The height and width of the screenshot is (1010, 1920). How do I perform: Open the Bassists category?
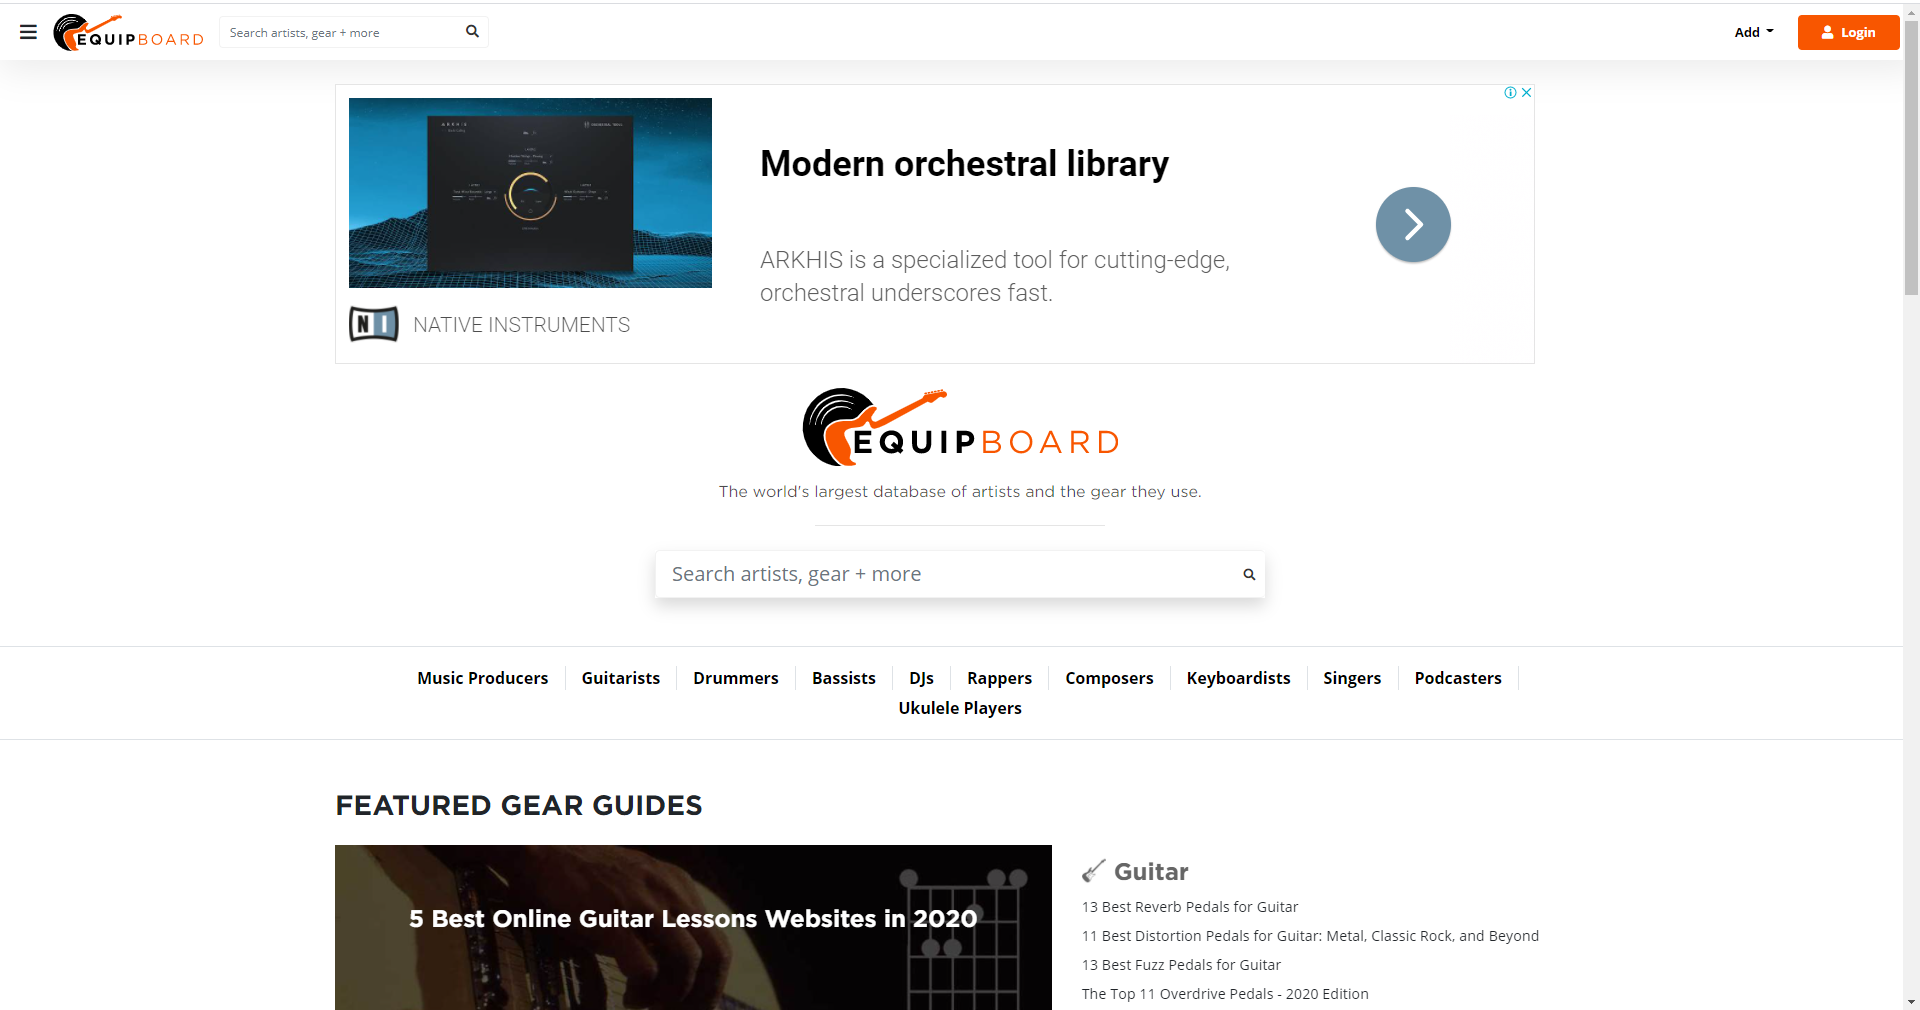click(x=844, y=678)
